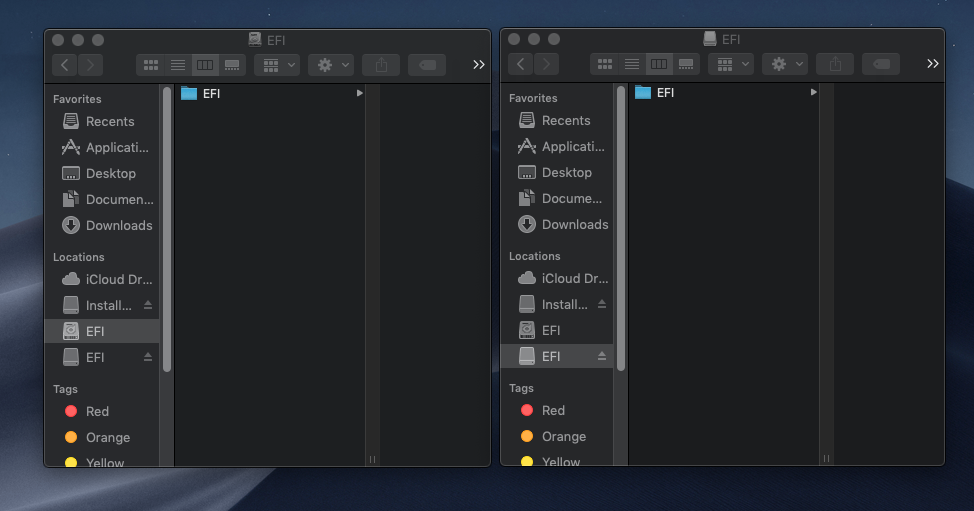This screenshot has height=511, width=974.
Task: Open Action gear menu in left window
Action: 331,65
